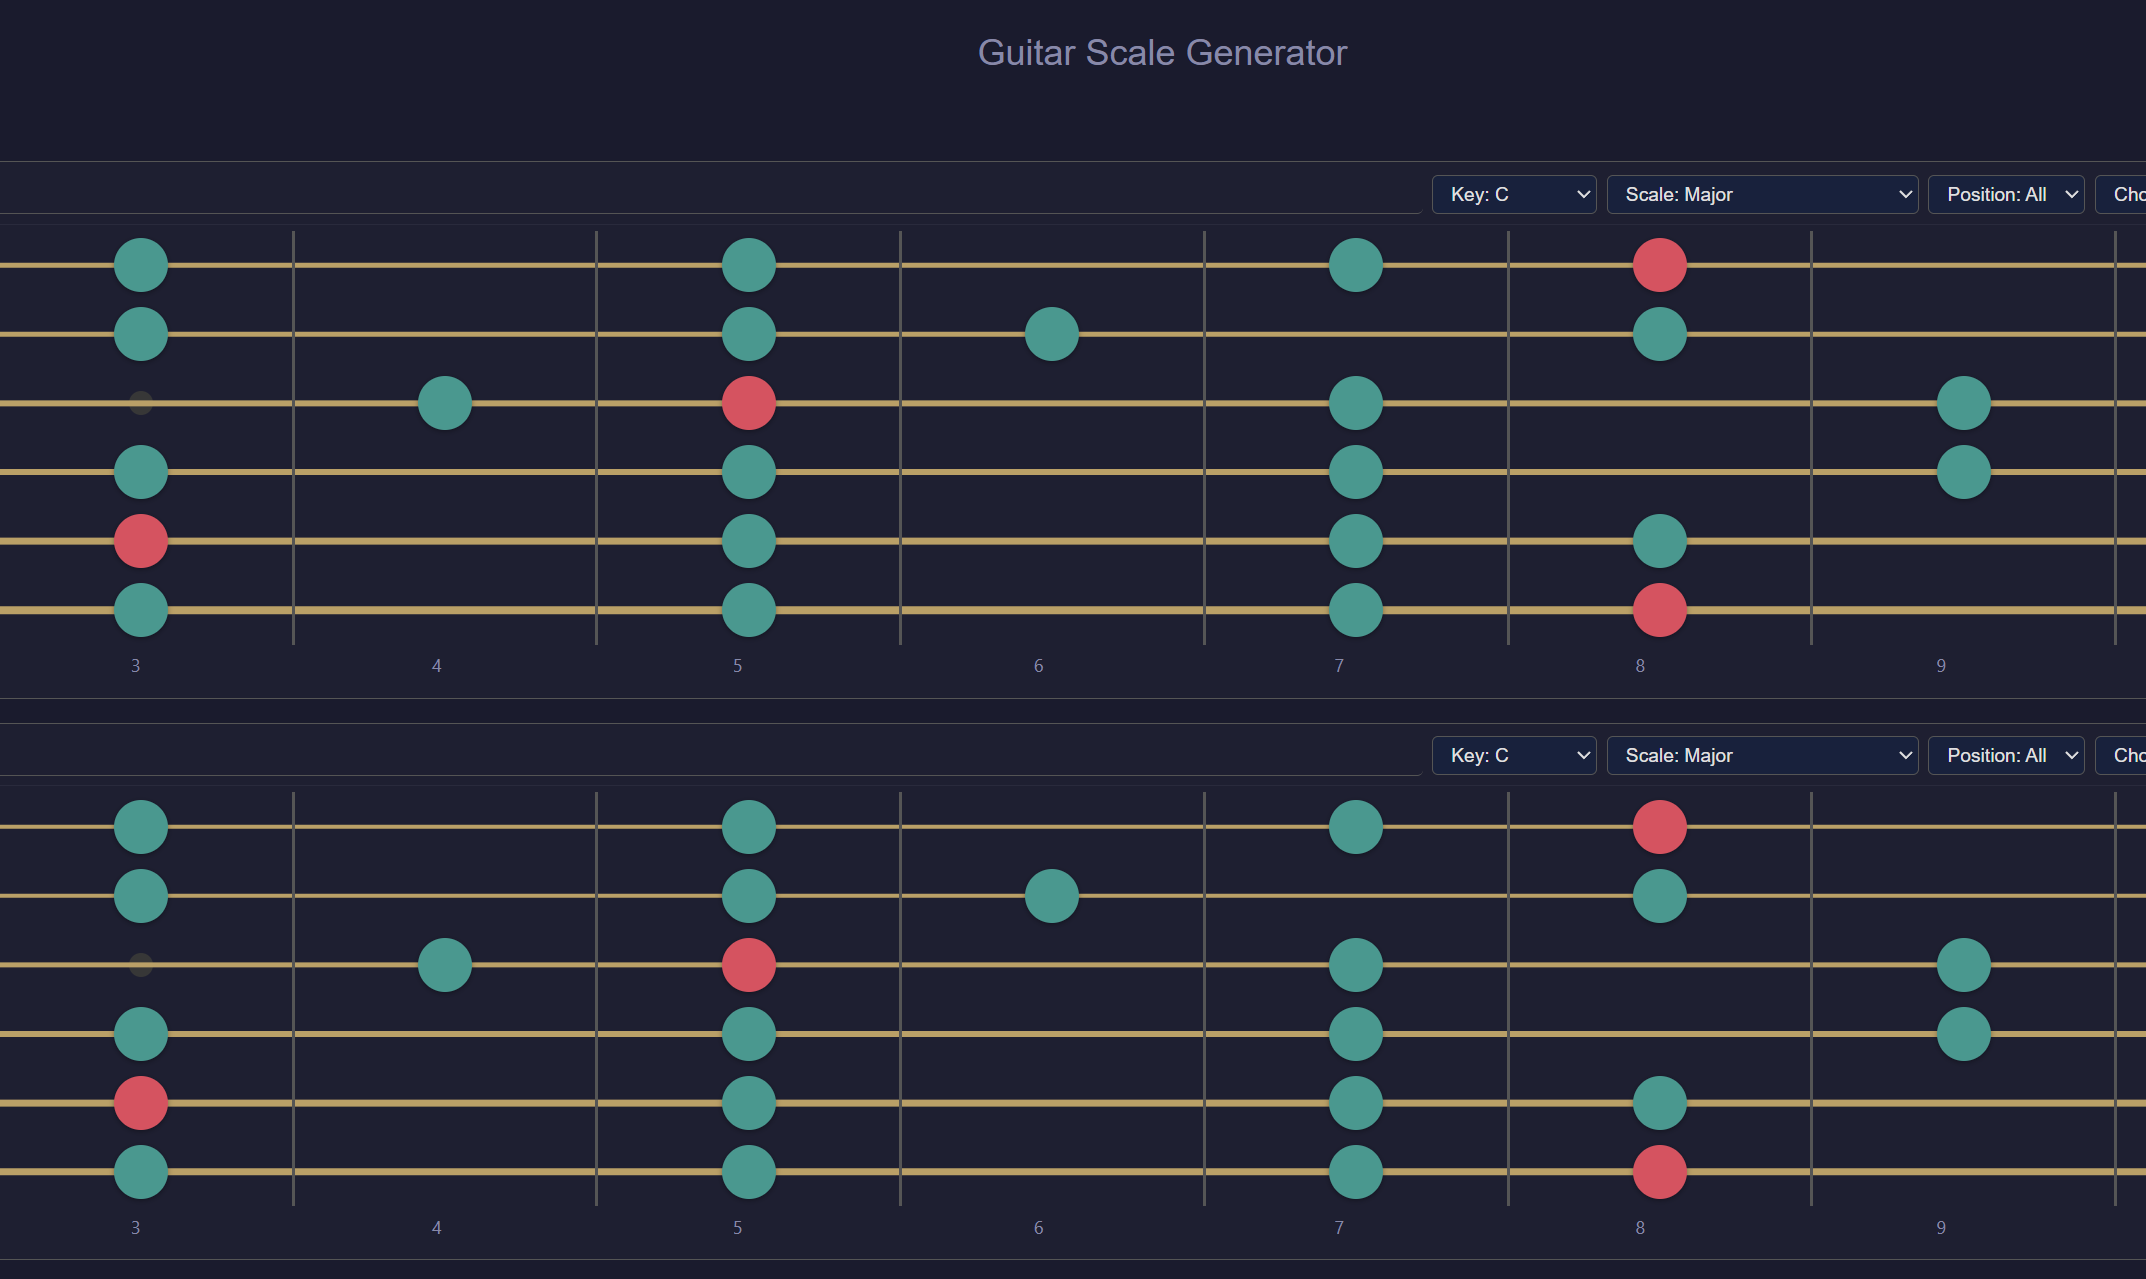Screen dimensions: 2146x1279
Task: Open the Scale: Major dropdown in the bottom toolbar
Action: click(1762, 755)
